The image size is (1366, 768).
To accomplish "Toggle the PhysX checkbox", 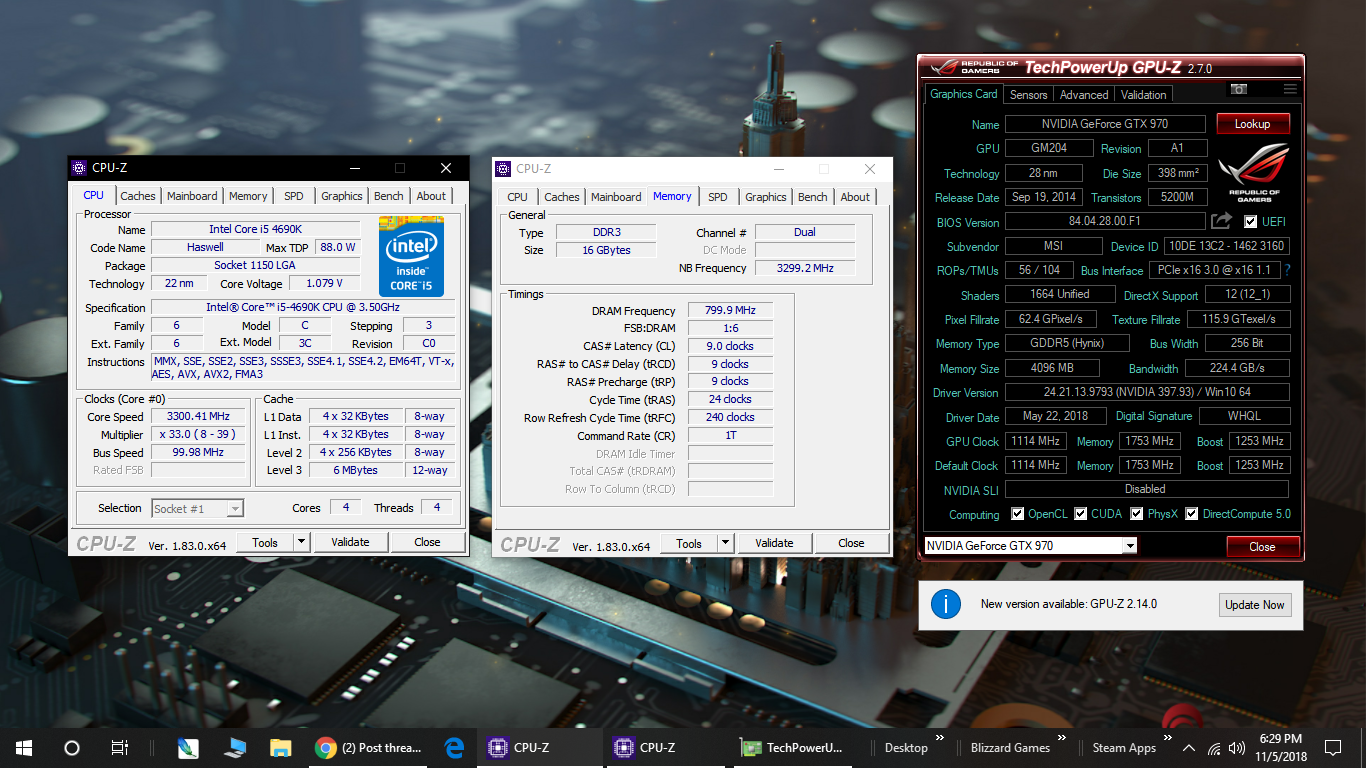I will tap(1137, 514).
